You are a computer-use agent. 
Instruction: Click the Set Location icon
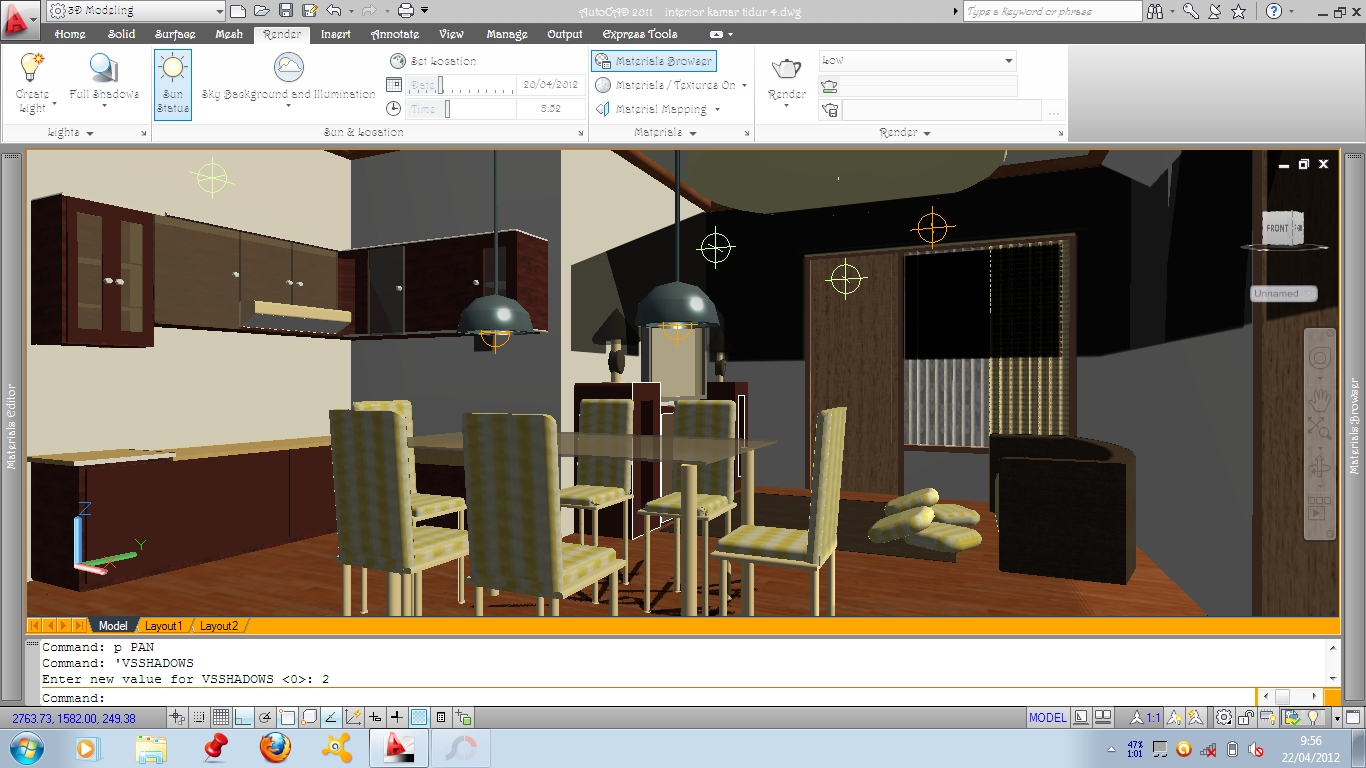tap(398, 60)
